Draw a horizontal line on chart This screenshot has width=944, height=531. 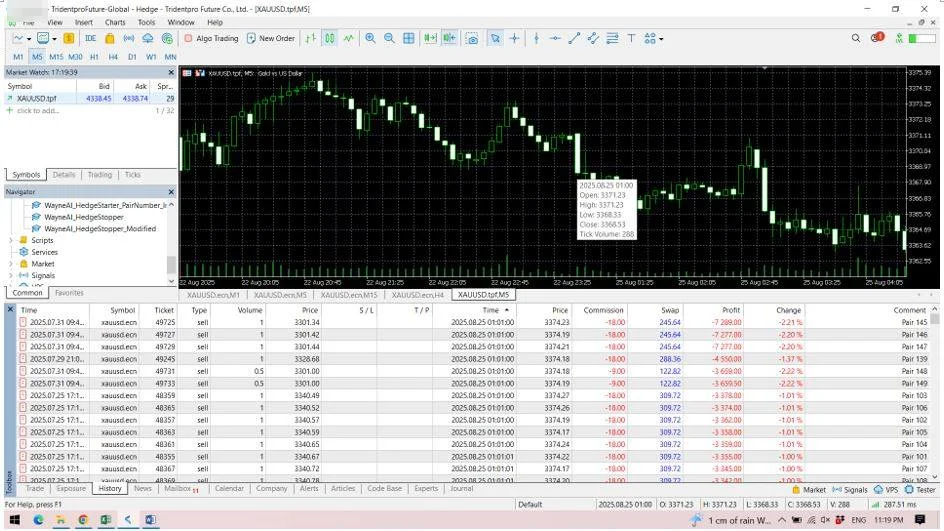pos(555,38)
